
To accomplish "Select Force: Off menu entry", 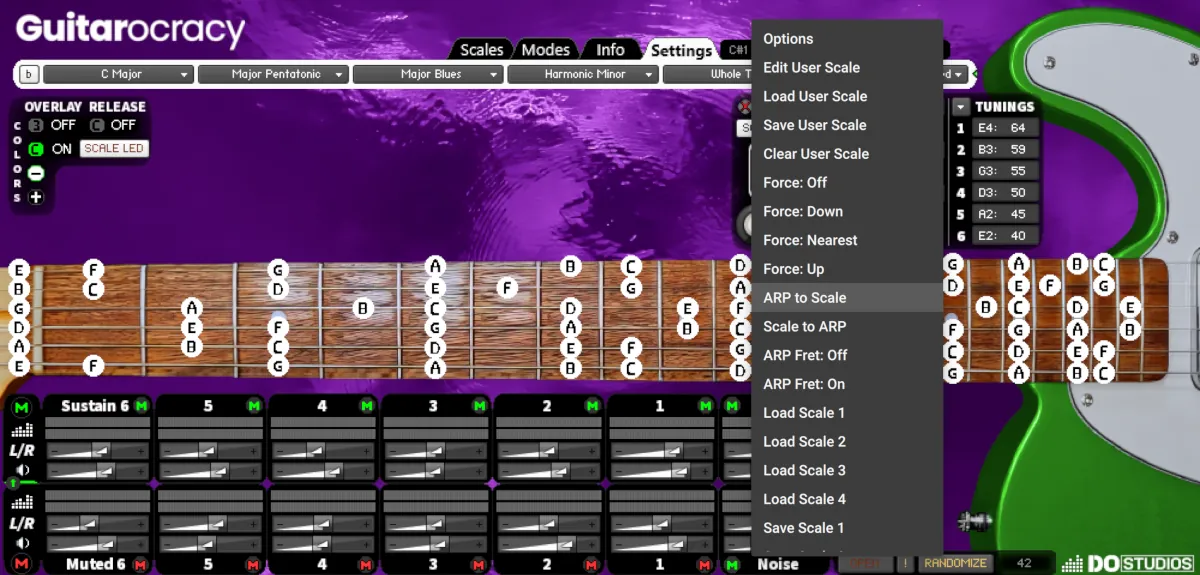I will coord(847,183).
